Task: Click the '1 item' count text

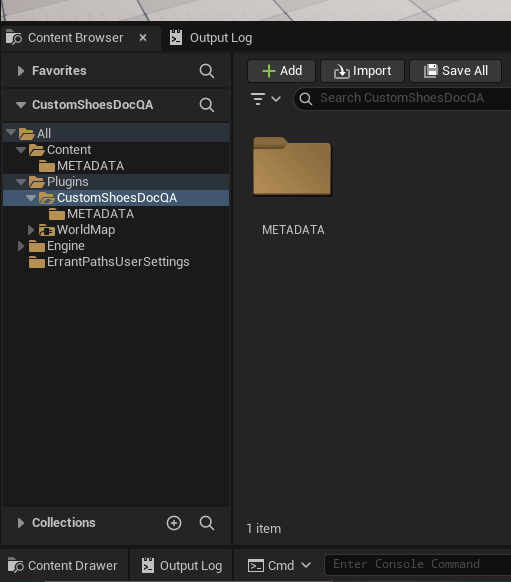Action: [264, 528]
